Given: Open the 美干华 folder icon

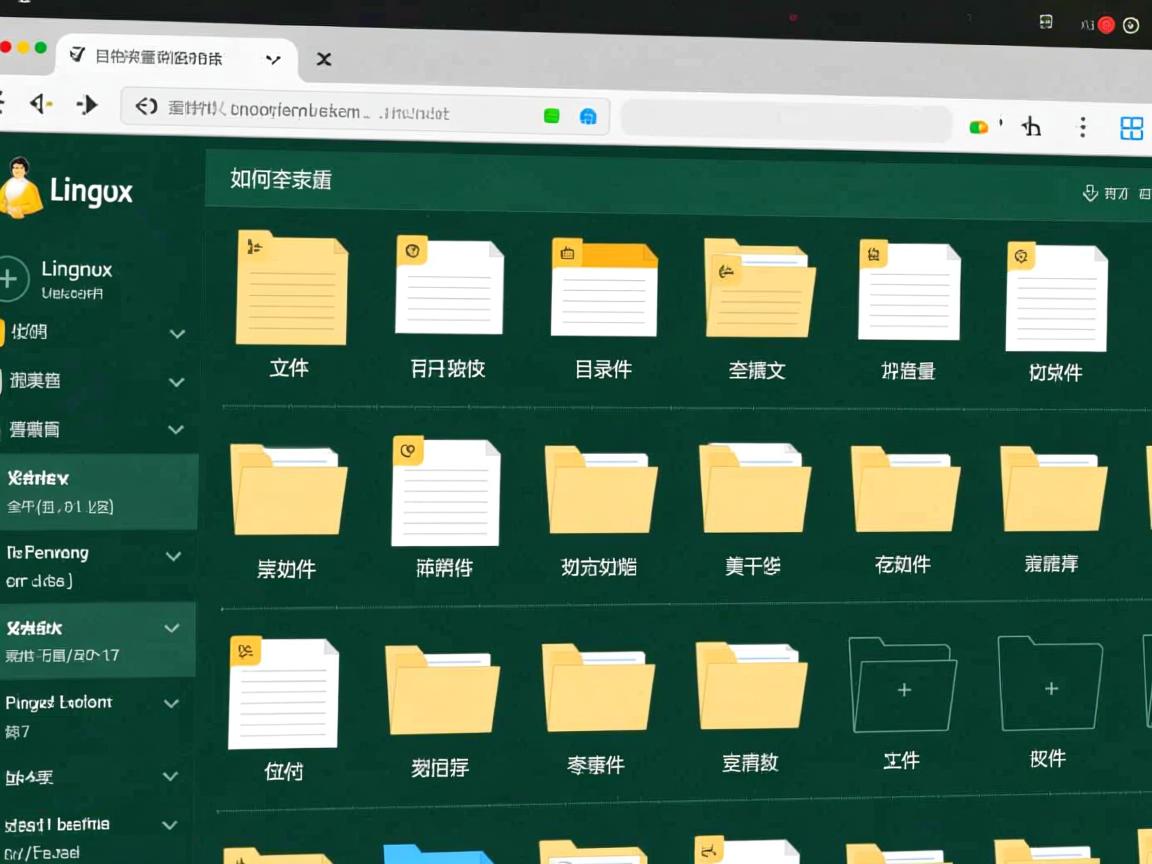Looking at the screenshot, I should click(x=753, y=490).
